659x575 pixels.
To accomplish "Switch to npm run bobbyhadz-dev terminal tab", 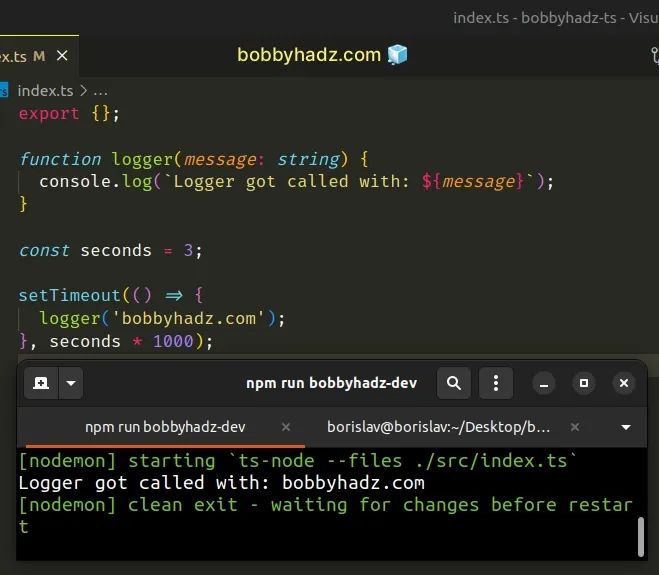I will click(x=165, y=427).
